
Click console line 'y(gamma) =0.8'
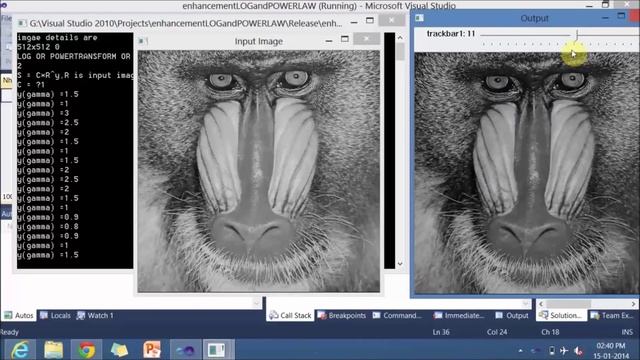point(48,227)
